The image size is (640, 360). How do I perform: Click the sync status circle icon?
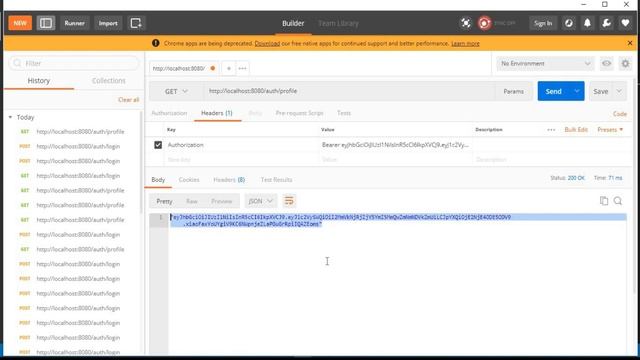(x=484, y=23)
